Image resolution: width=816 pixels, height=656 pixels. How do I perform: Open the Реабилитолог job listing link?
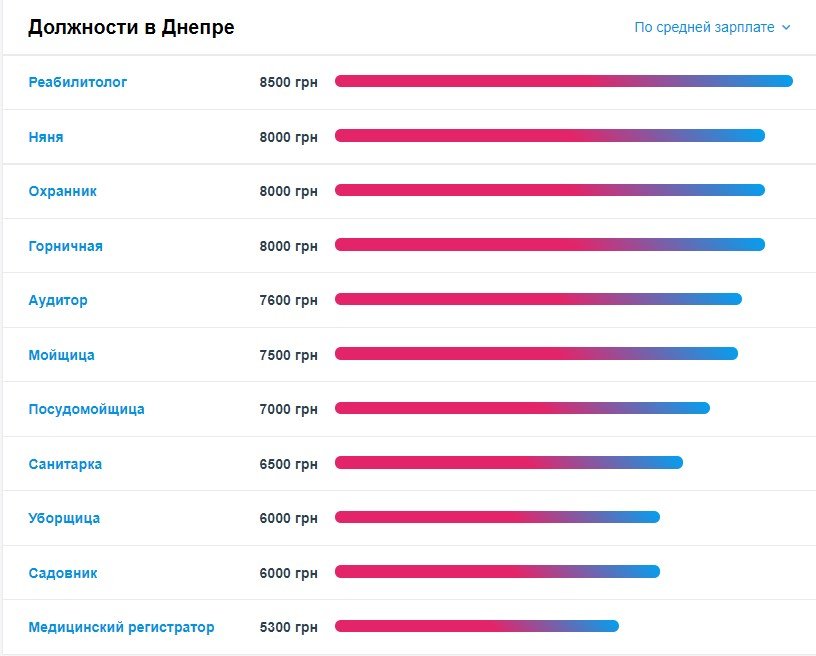[76, 82]
